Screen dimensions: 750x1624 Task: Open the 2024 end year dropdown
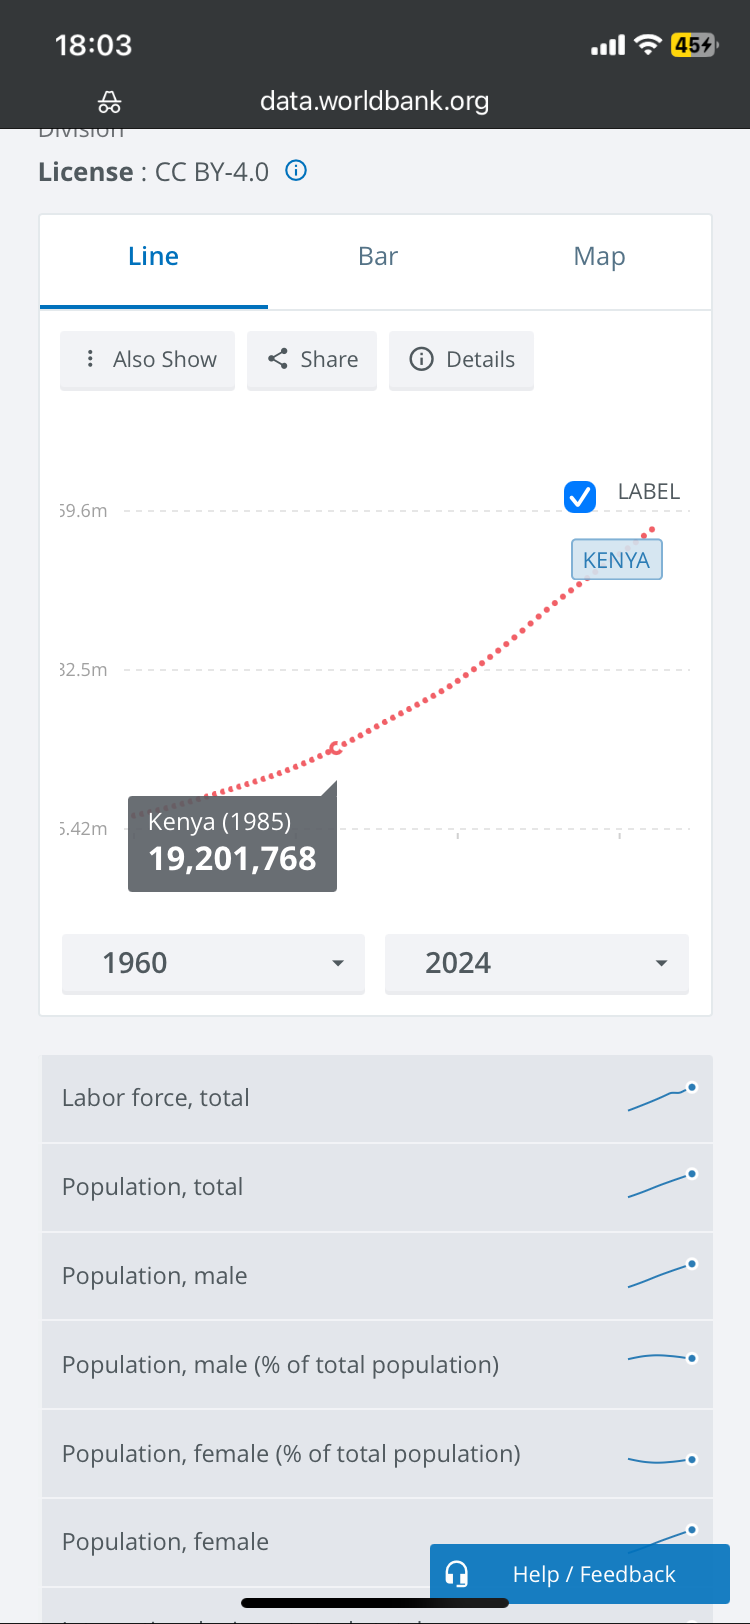tap(537, 963)
